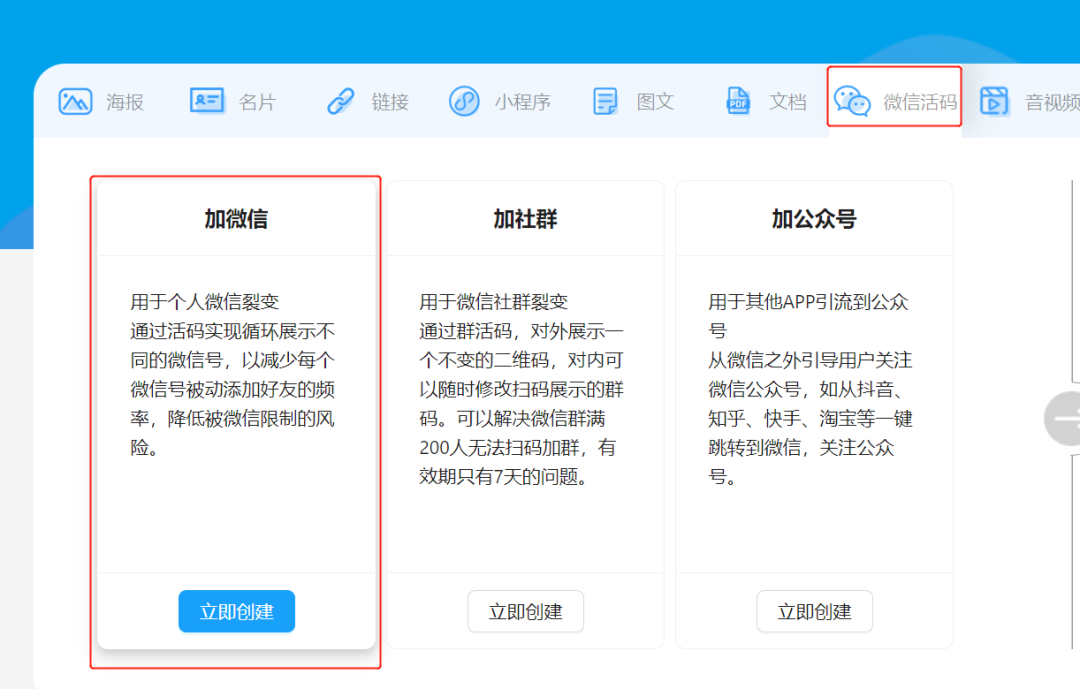Click the 微信活码 WeChat bubble icon
This screenshot has width=1080, height=689.
(x=852, y=101)
